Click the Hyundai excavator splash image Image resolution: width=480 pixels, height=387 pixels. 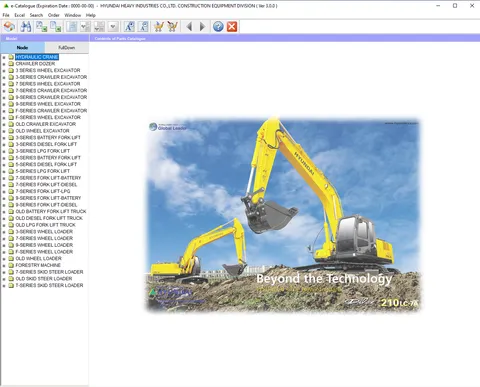coord(283,215)
